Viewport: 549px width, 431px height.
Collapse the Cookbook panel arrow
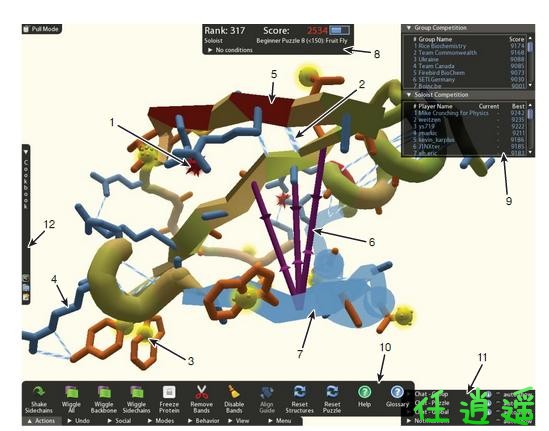pos(26,152)
